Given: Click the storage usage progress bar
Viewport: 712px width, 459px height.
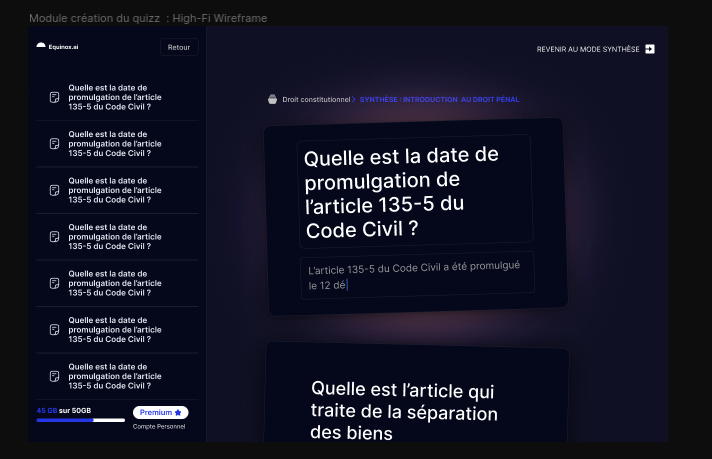Looking at the screenshot, I should pyautogui.click(x=81, y=420).
